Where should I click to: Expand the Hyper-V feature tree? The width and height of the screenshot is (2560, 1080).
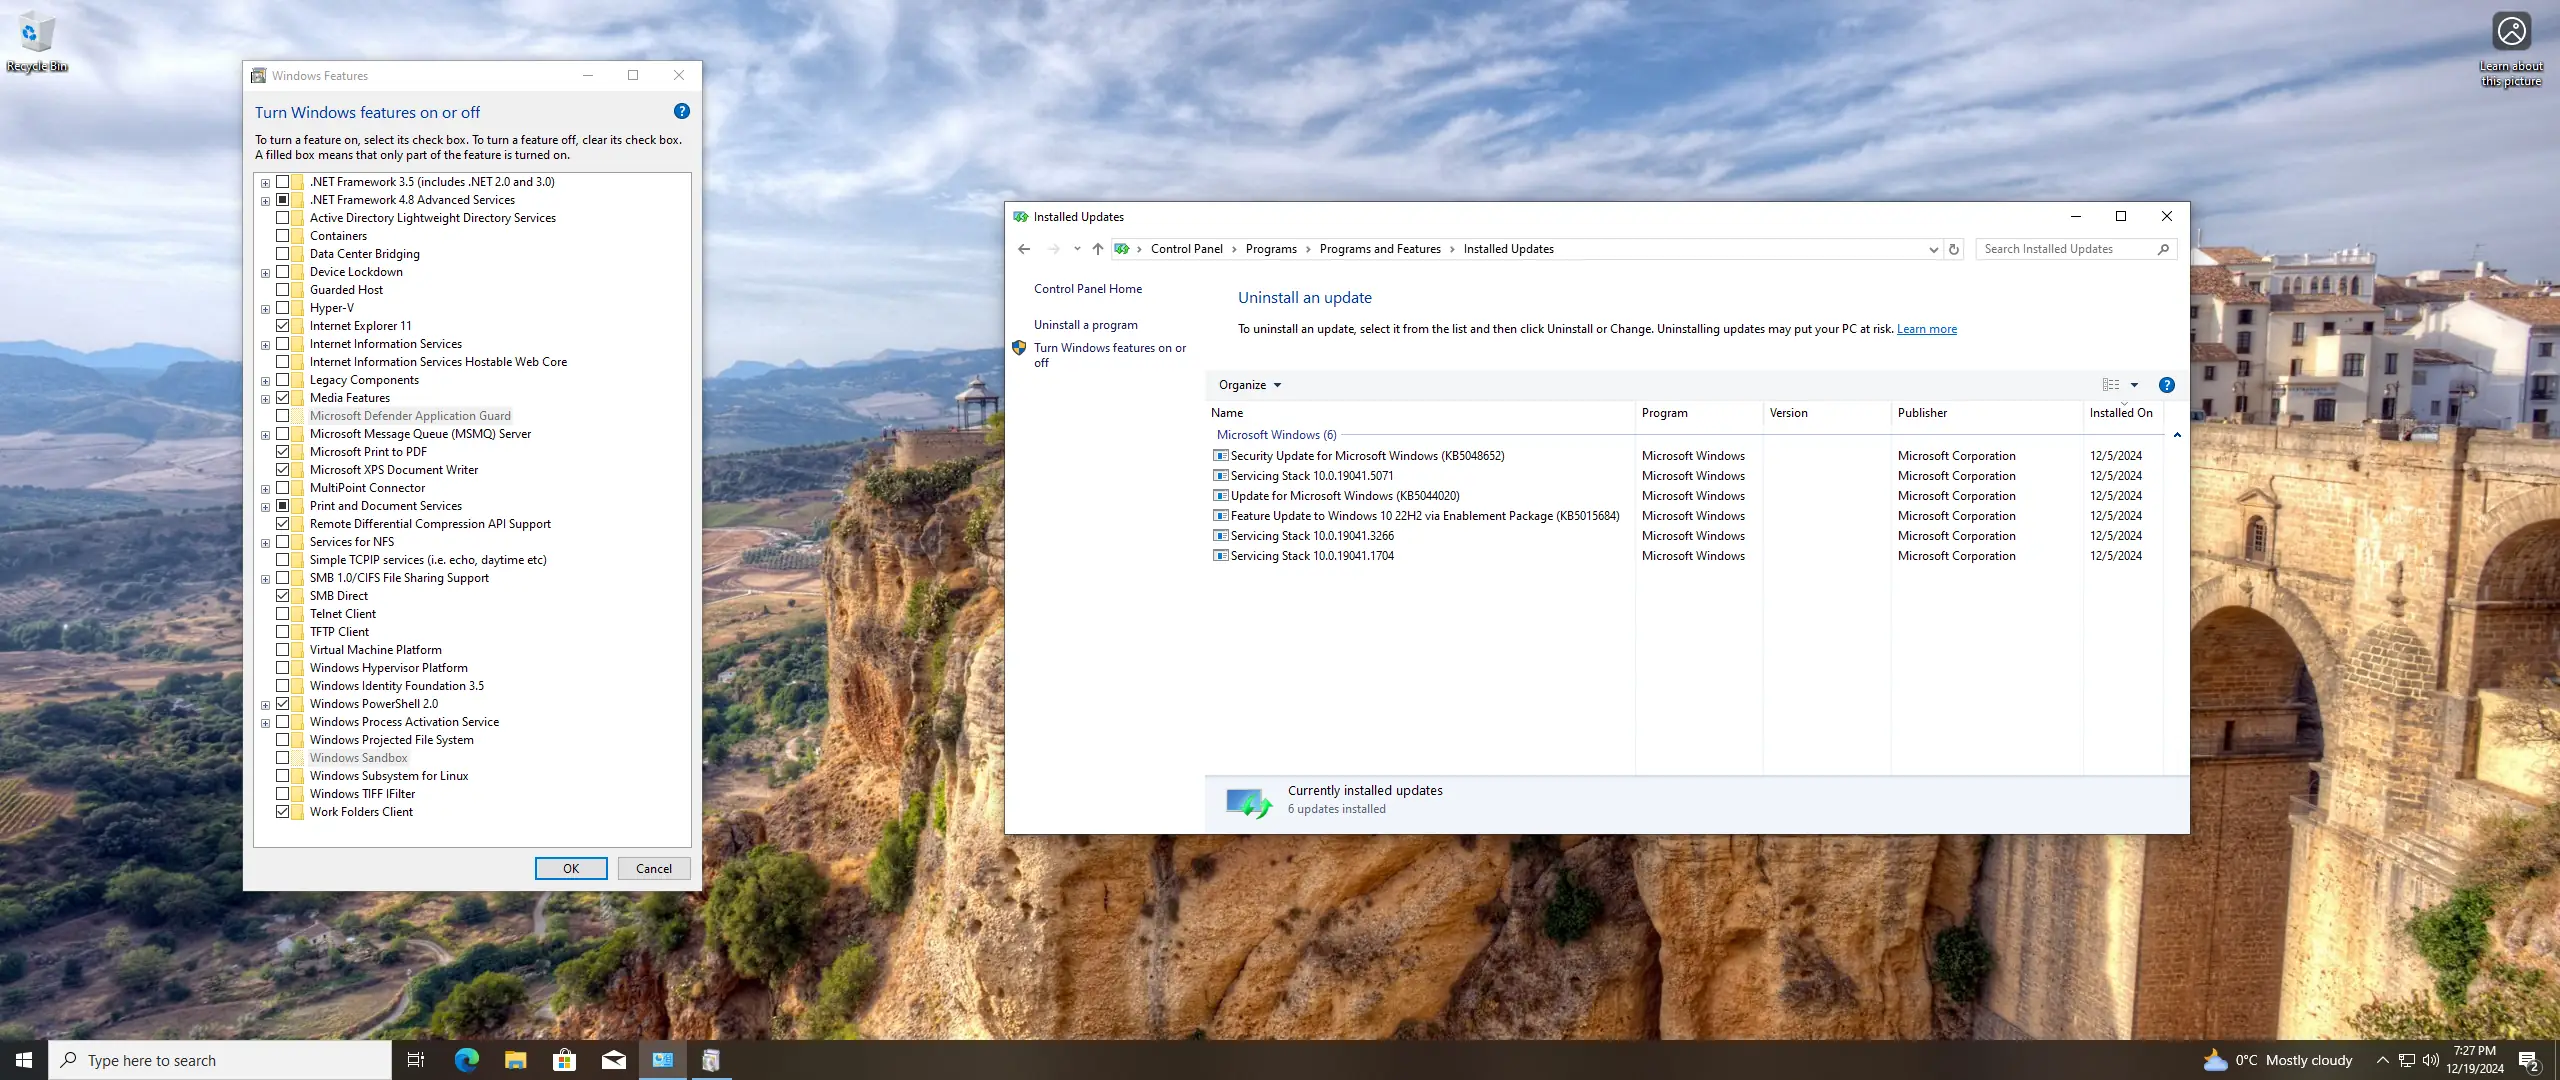coord(265,309)
